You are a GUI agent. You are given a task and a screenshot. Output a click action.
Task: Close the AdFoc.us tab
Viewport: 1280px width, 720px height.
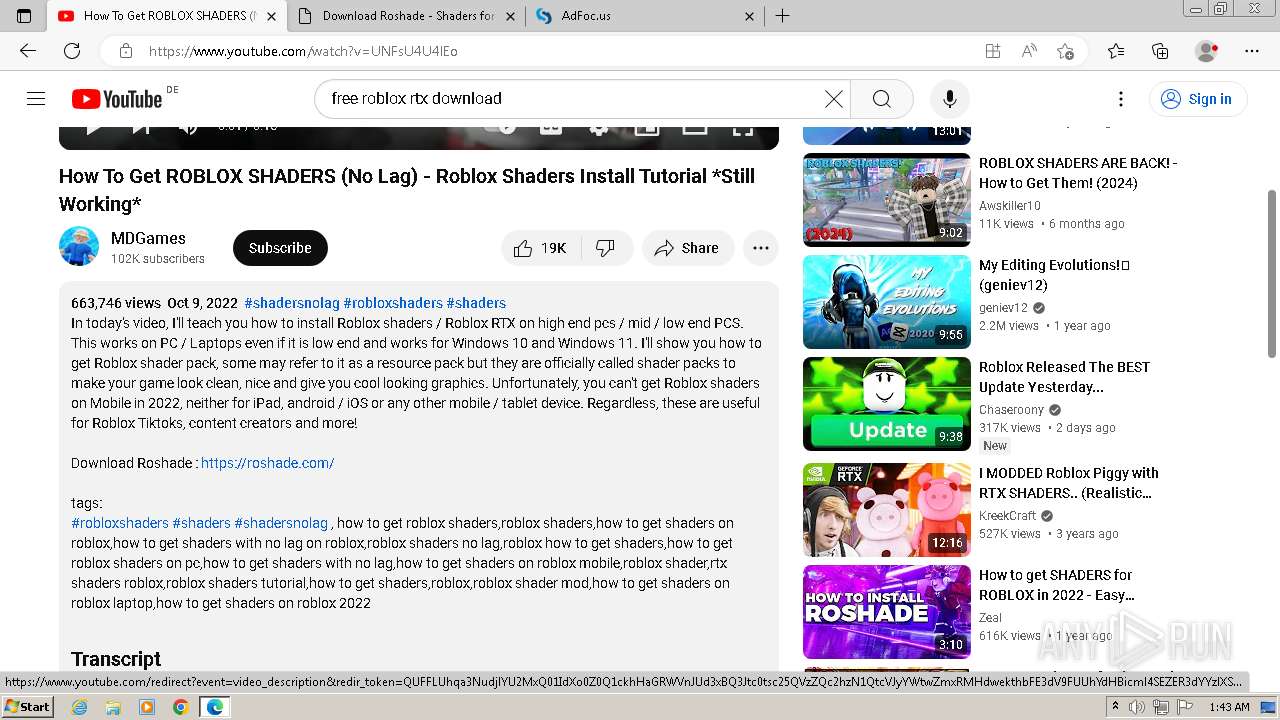(x=750, y=16)
